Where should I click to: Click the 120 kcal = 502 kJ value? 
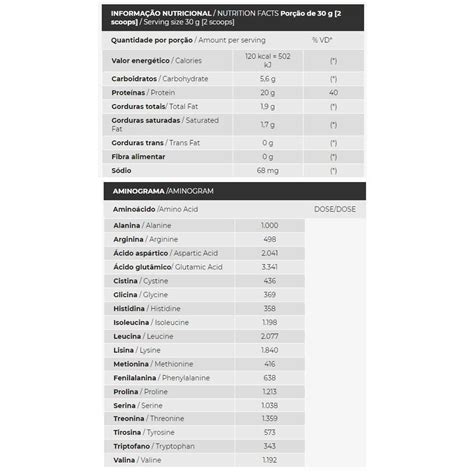[268, 60]
